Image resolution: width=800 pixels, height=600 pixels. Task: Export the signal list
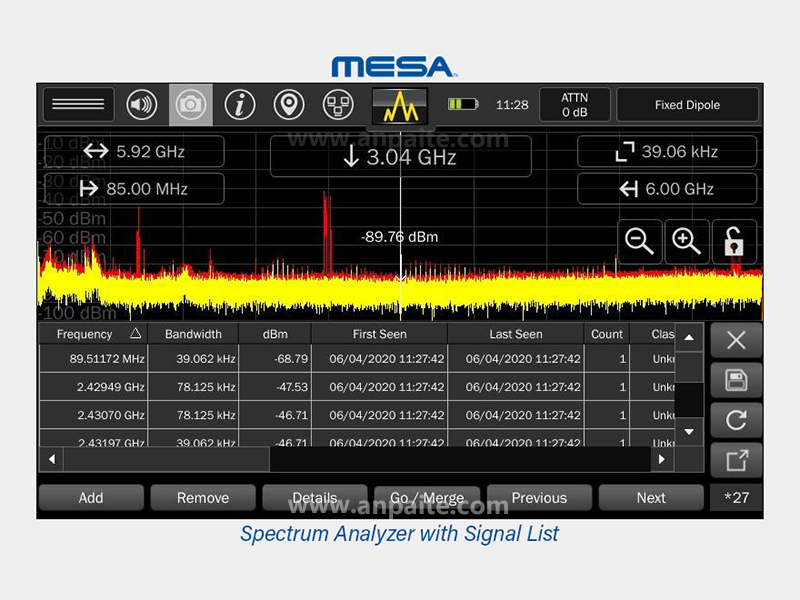point(736,460)
